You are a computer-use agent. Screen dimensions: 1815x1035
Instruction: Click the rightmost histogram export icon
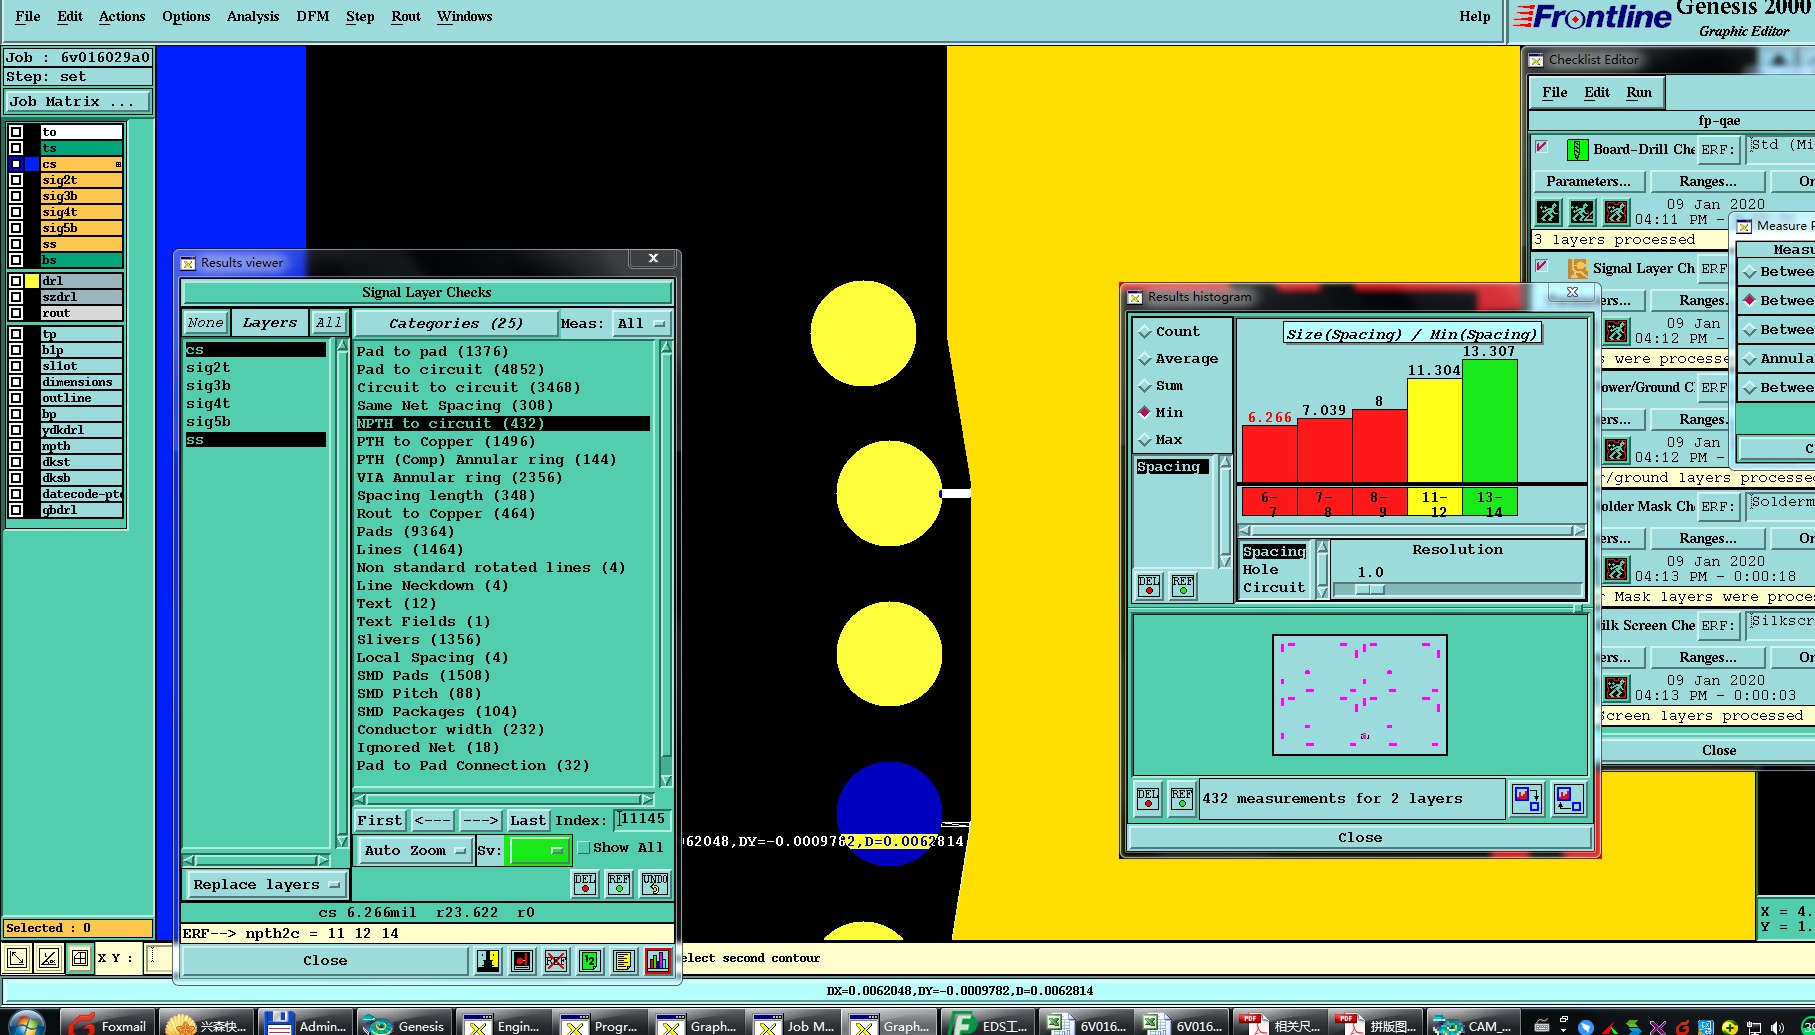coord(1568,799)
